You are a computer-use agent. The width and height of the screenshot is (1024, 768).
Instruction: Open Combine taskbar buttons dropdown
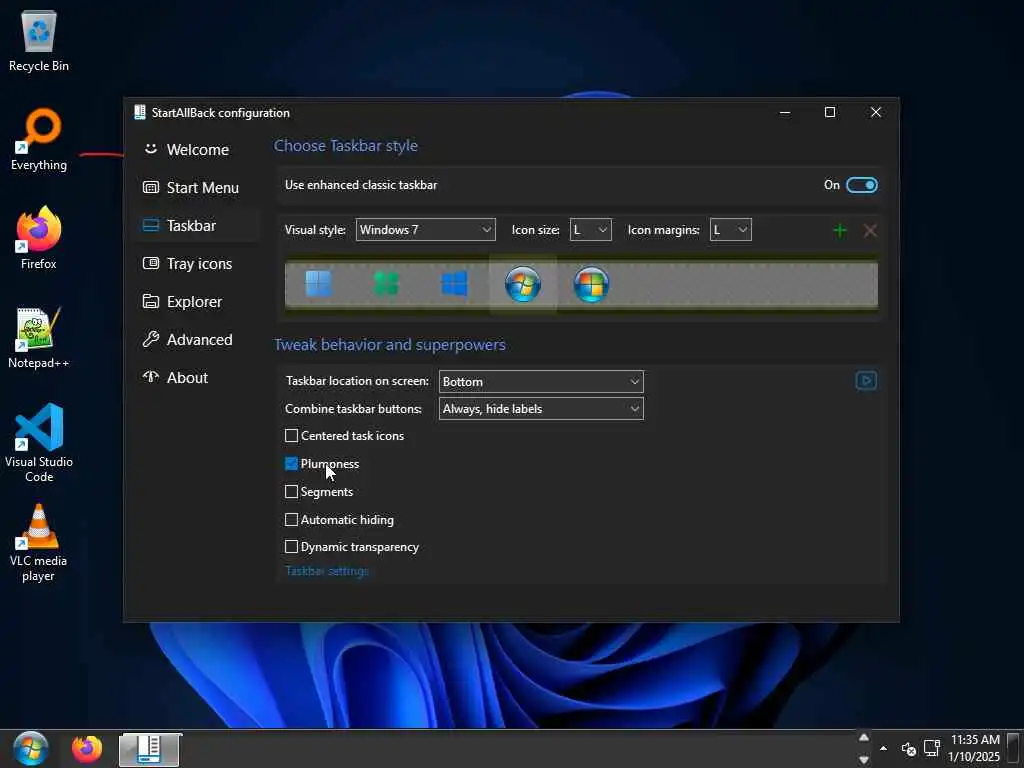click(541, 409)
